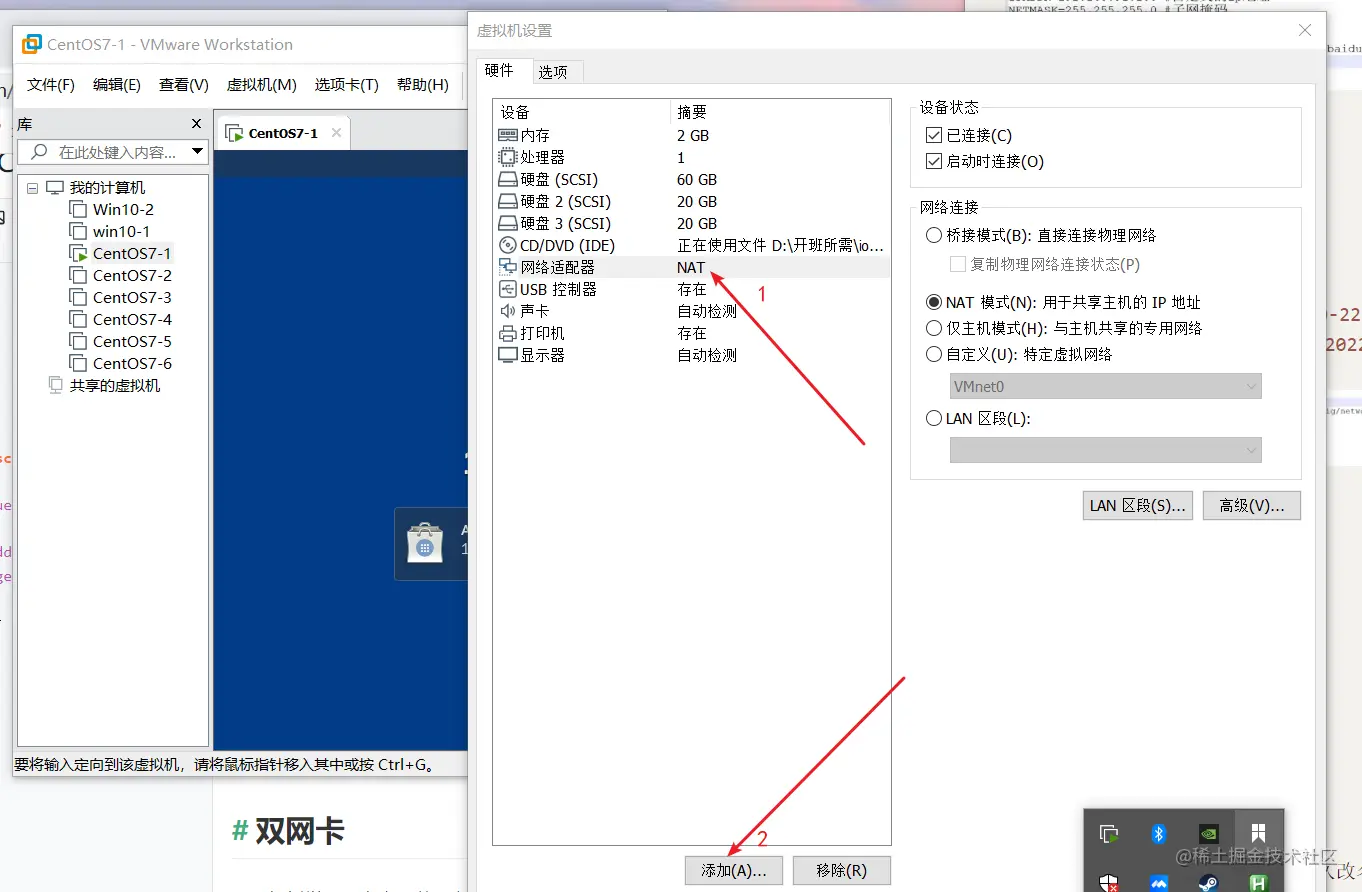Open the 选项卡(T) menu
The image size is (1362, 892).
click(347, 85)
